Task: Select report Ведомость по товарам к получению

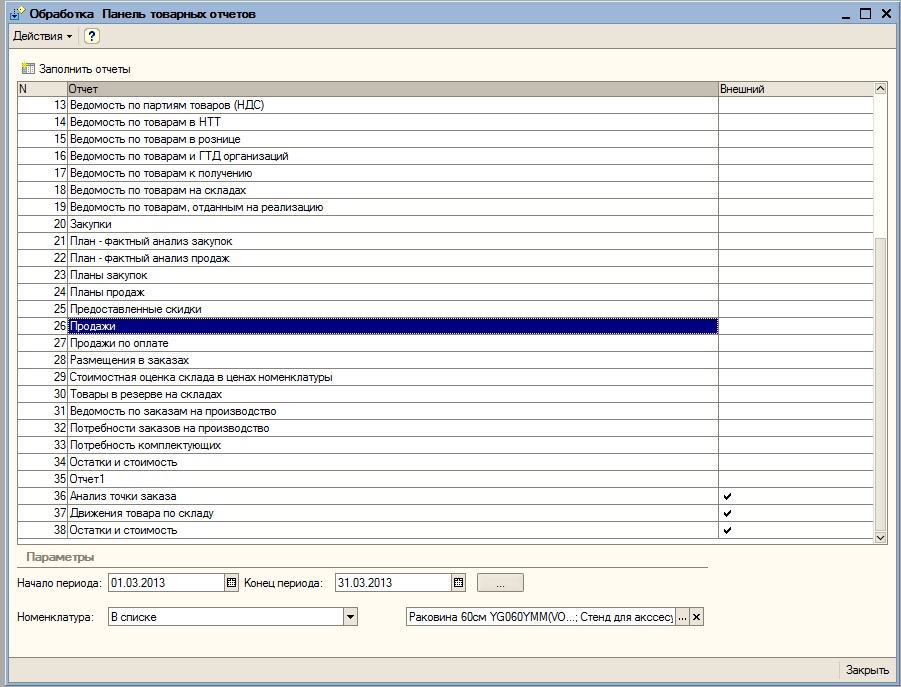Action: pyautogui.click(x=393, y=173)
